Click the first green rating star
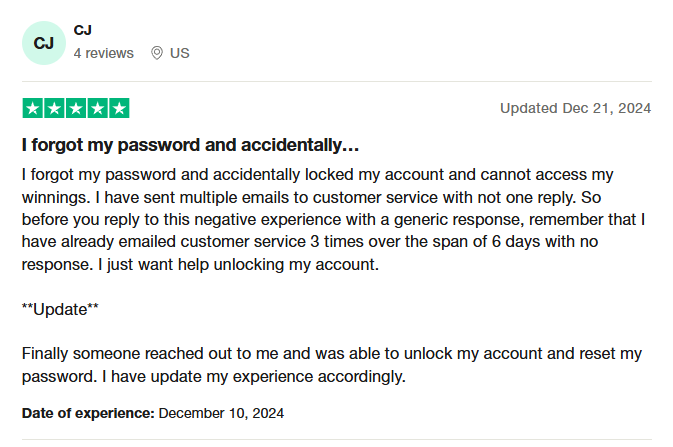The image size is (673, 447). point(33,108)
